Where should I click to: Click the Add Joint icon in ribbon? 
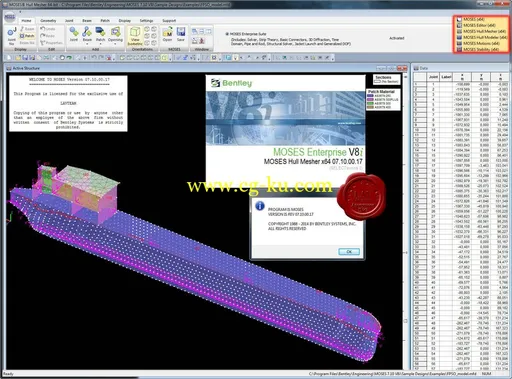[x=74, y=34]
